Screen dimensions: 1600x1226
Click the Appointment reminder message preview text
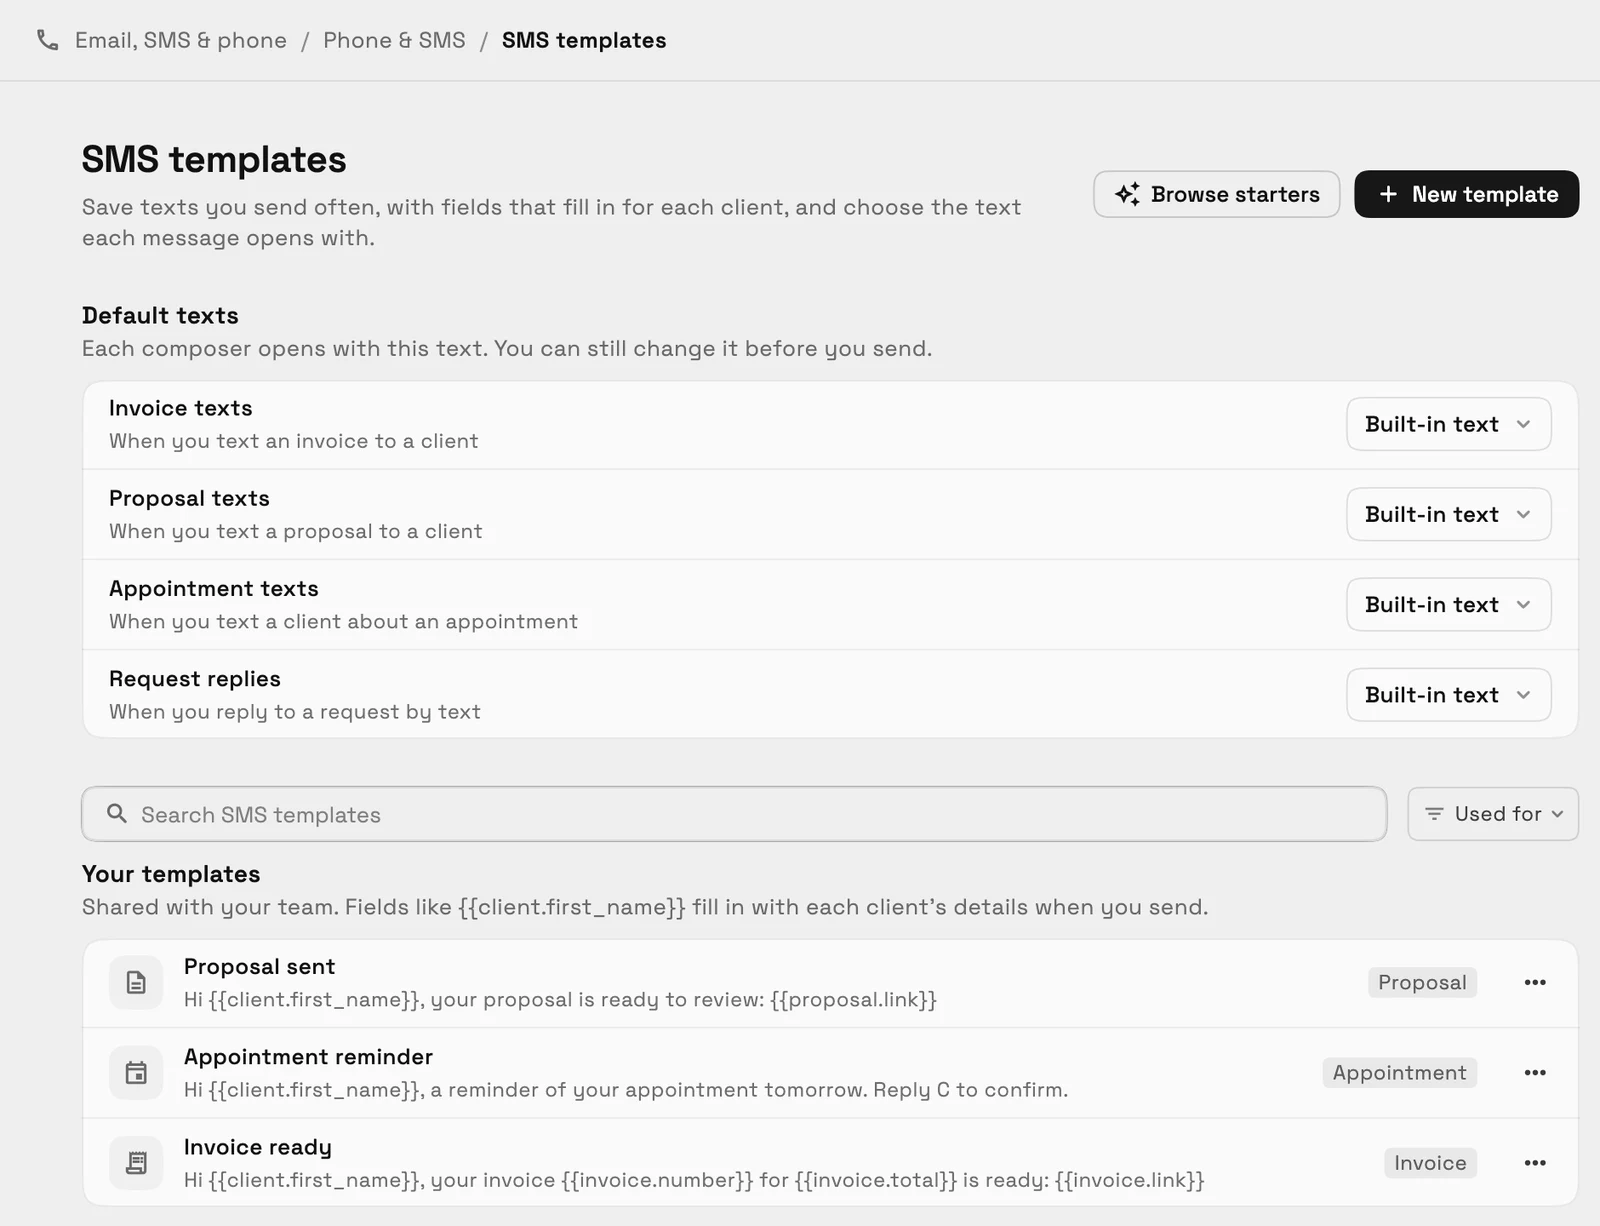[x=626, y=1090]
